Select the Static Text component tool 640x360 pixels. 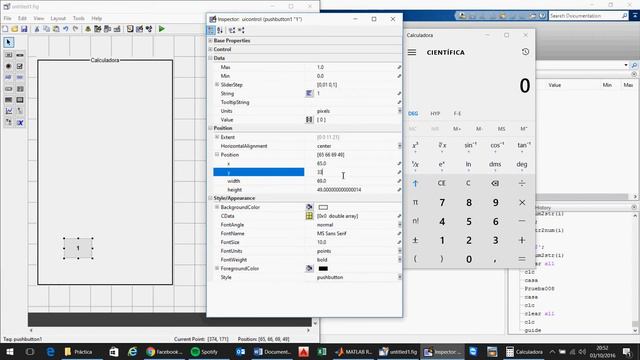pos(20,77)
